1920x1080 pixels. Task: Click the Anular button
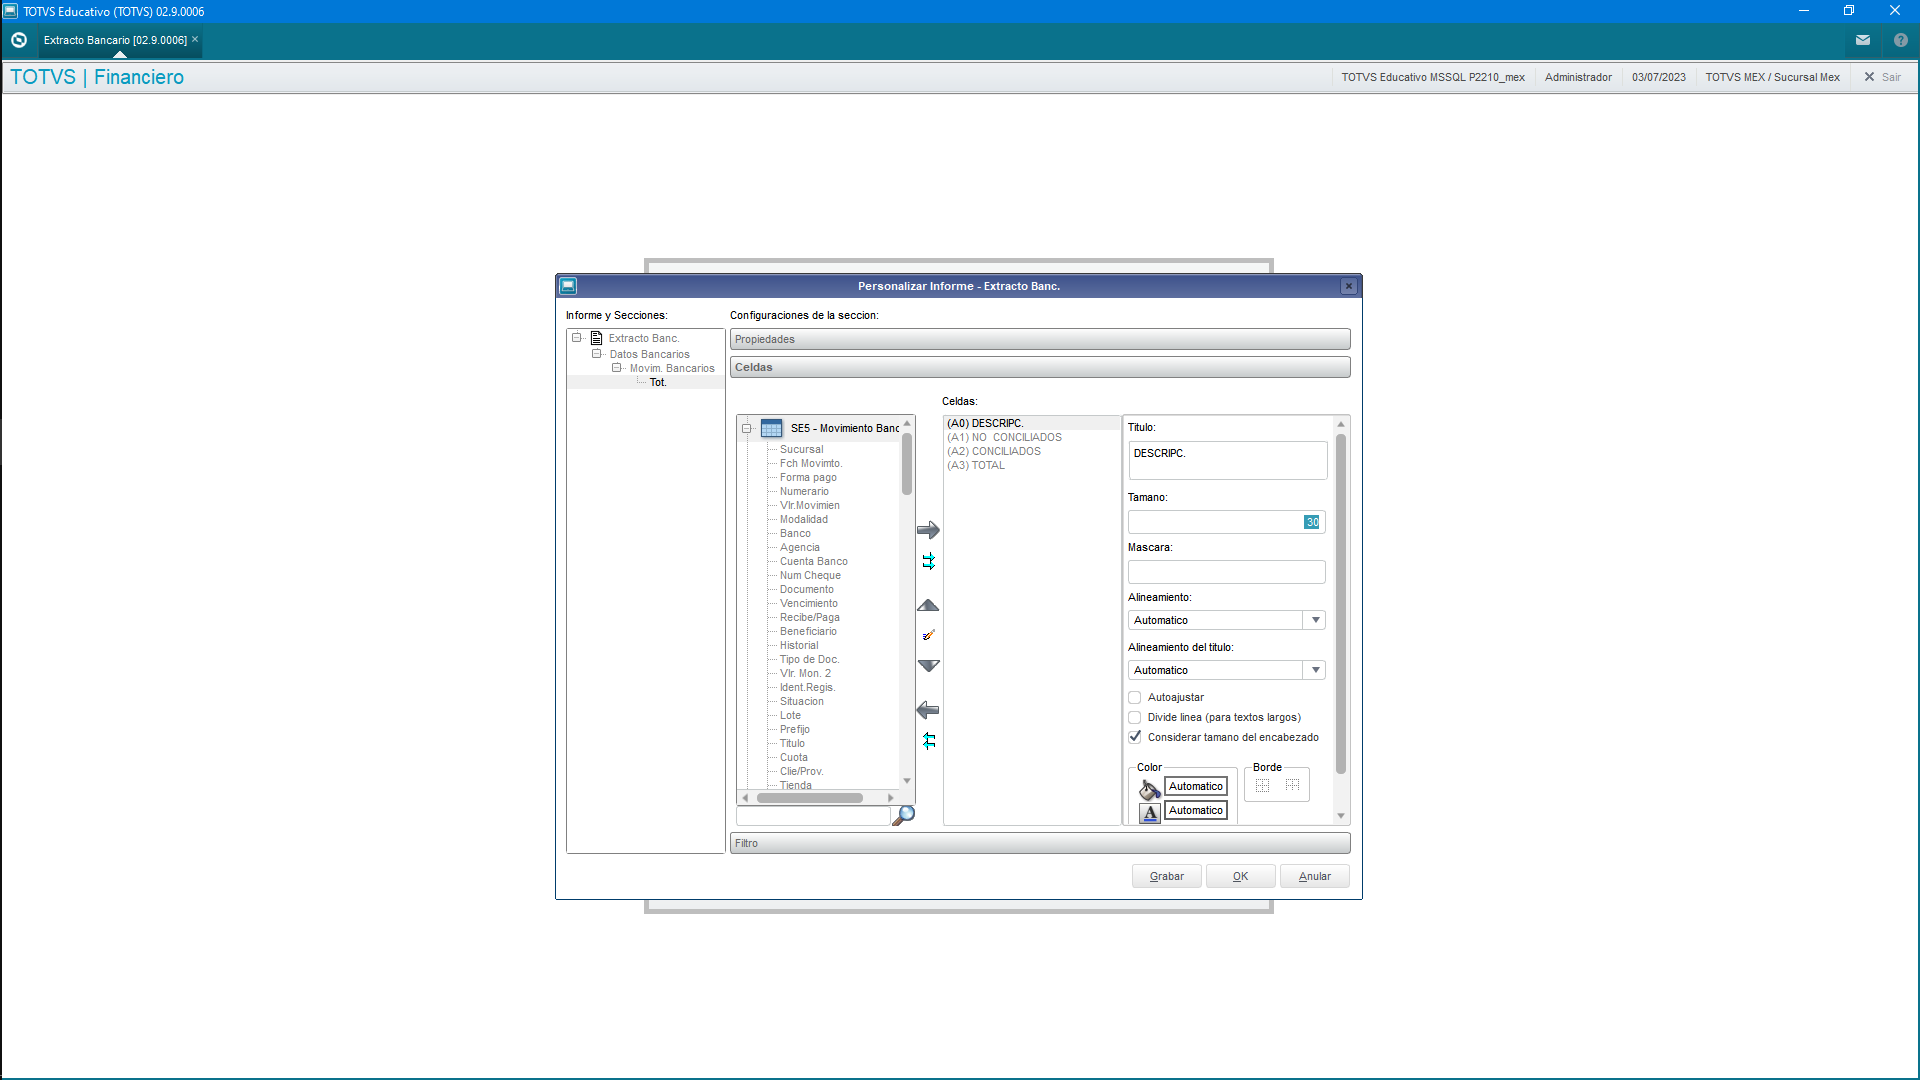[x=1314, y=876]
